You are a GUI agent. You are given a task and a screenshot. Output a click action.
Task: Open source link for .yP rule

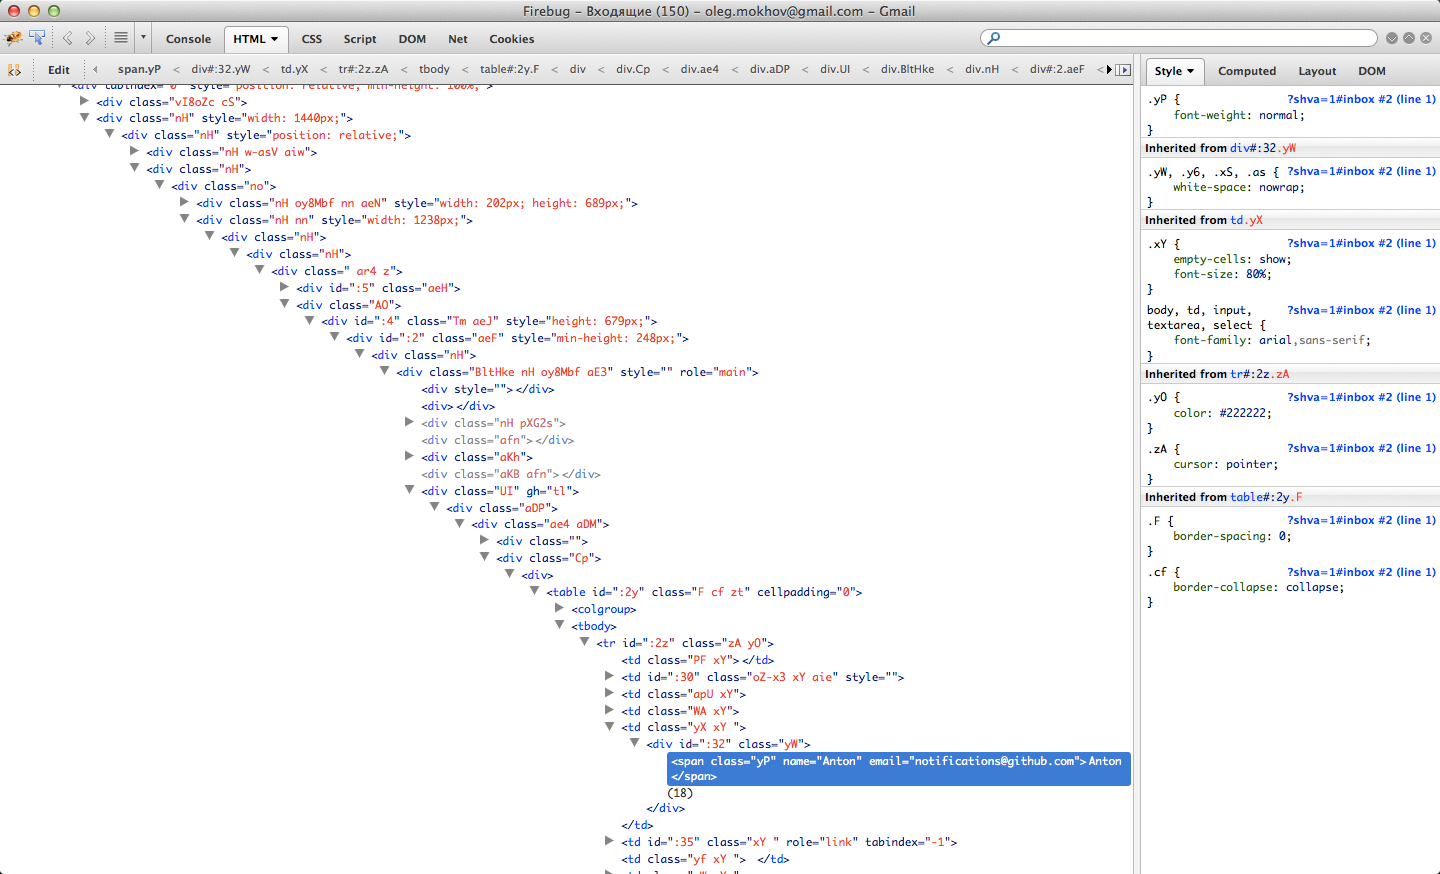point(1361,99)
